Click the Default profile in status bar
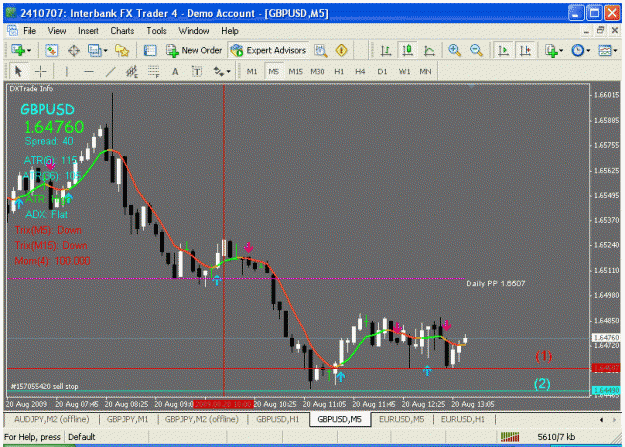The width and height of the screenshot is (625, 447). pyautogui.click(x=82, y=437)
